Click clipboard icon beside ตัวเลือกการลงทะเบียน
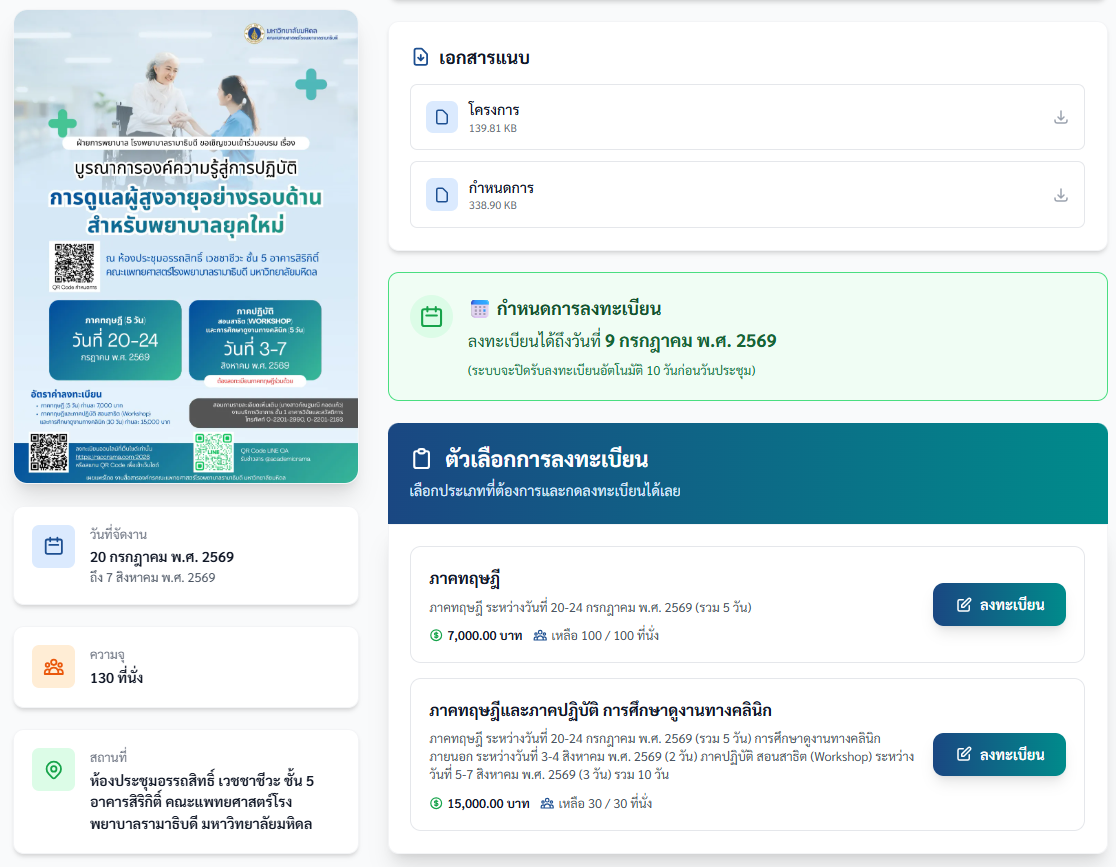This screenshot has width=1116, height=867. [422, 459]
